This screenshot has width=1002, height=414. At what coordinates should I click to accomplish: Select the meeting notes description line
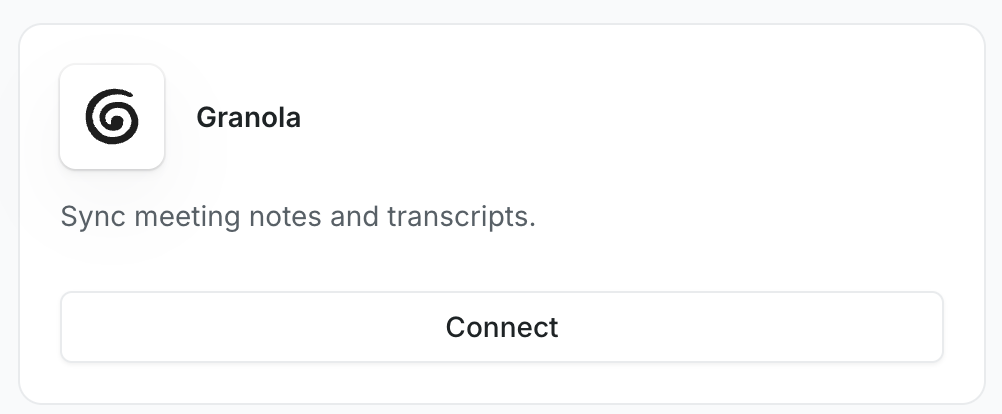[x=298, y=217]
